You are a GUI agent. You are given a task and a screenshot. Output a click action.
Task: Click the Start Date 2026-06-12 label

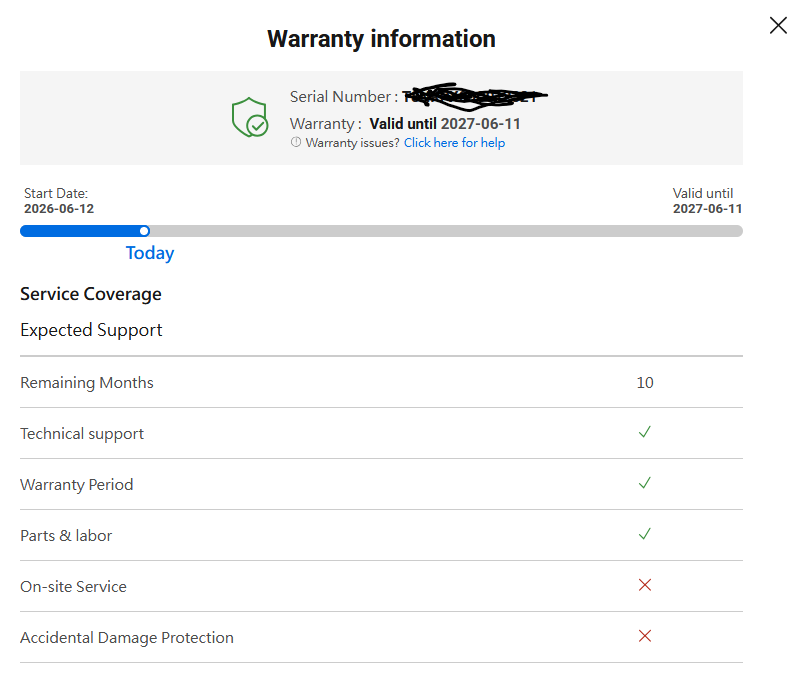(x=59, y=201)
